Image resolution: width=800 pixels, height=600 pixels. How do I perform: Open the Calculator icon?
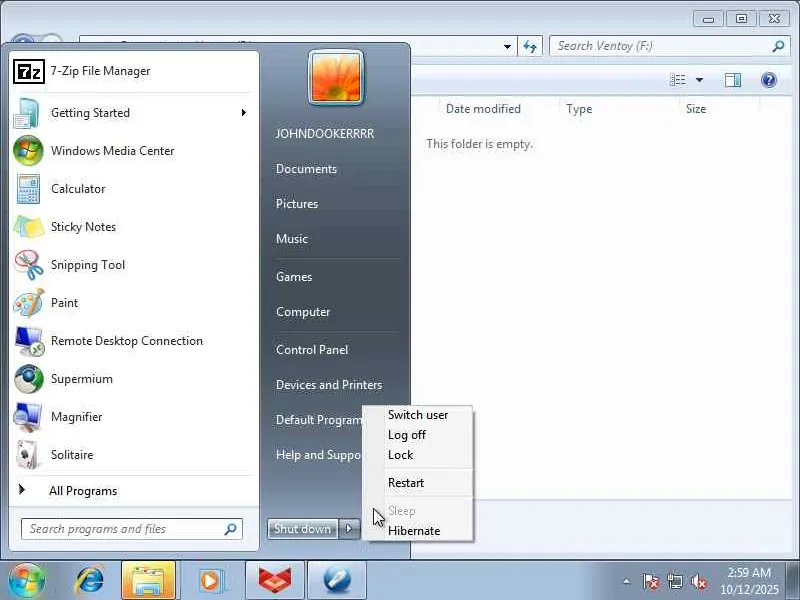point(28,189)
